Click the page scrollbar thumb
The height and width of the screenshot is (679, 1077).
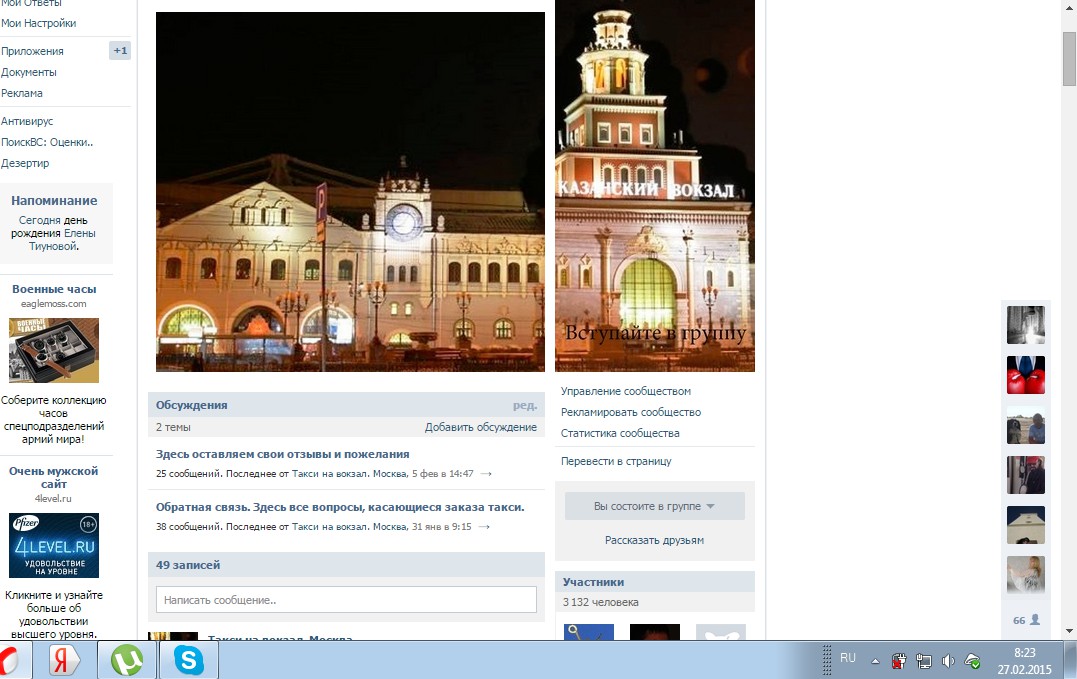point(1069,58)
